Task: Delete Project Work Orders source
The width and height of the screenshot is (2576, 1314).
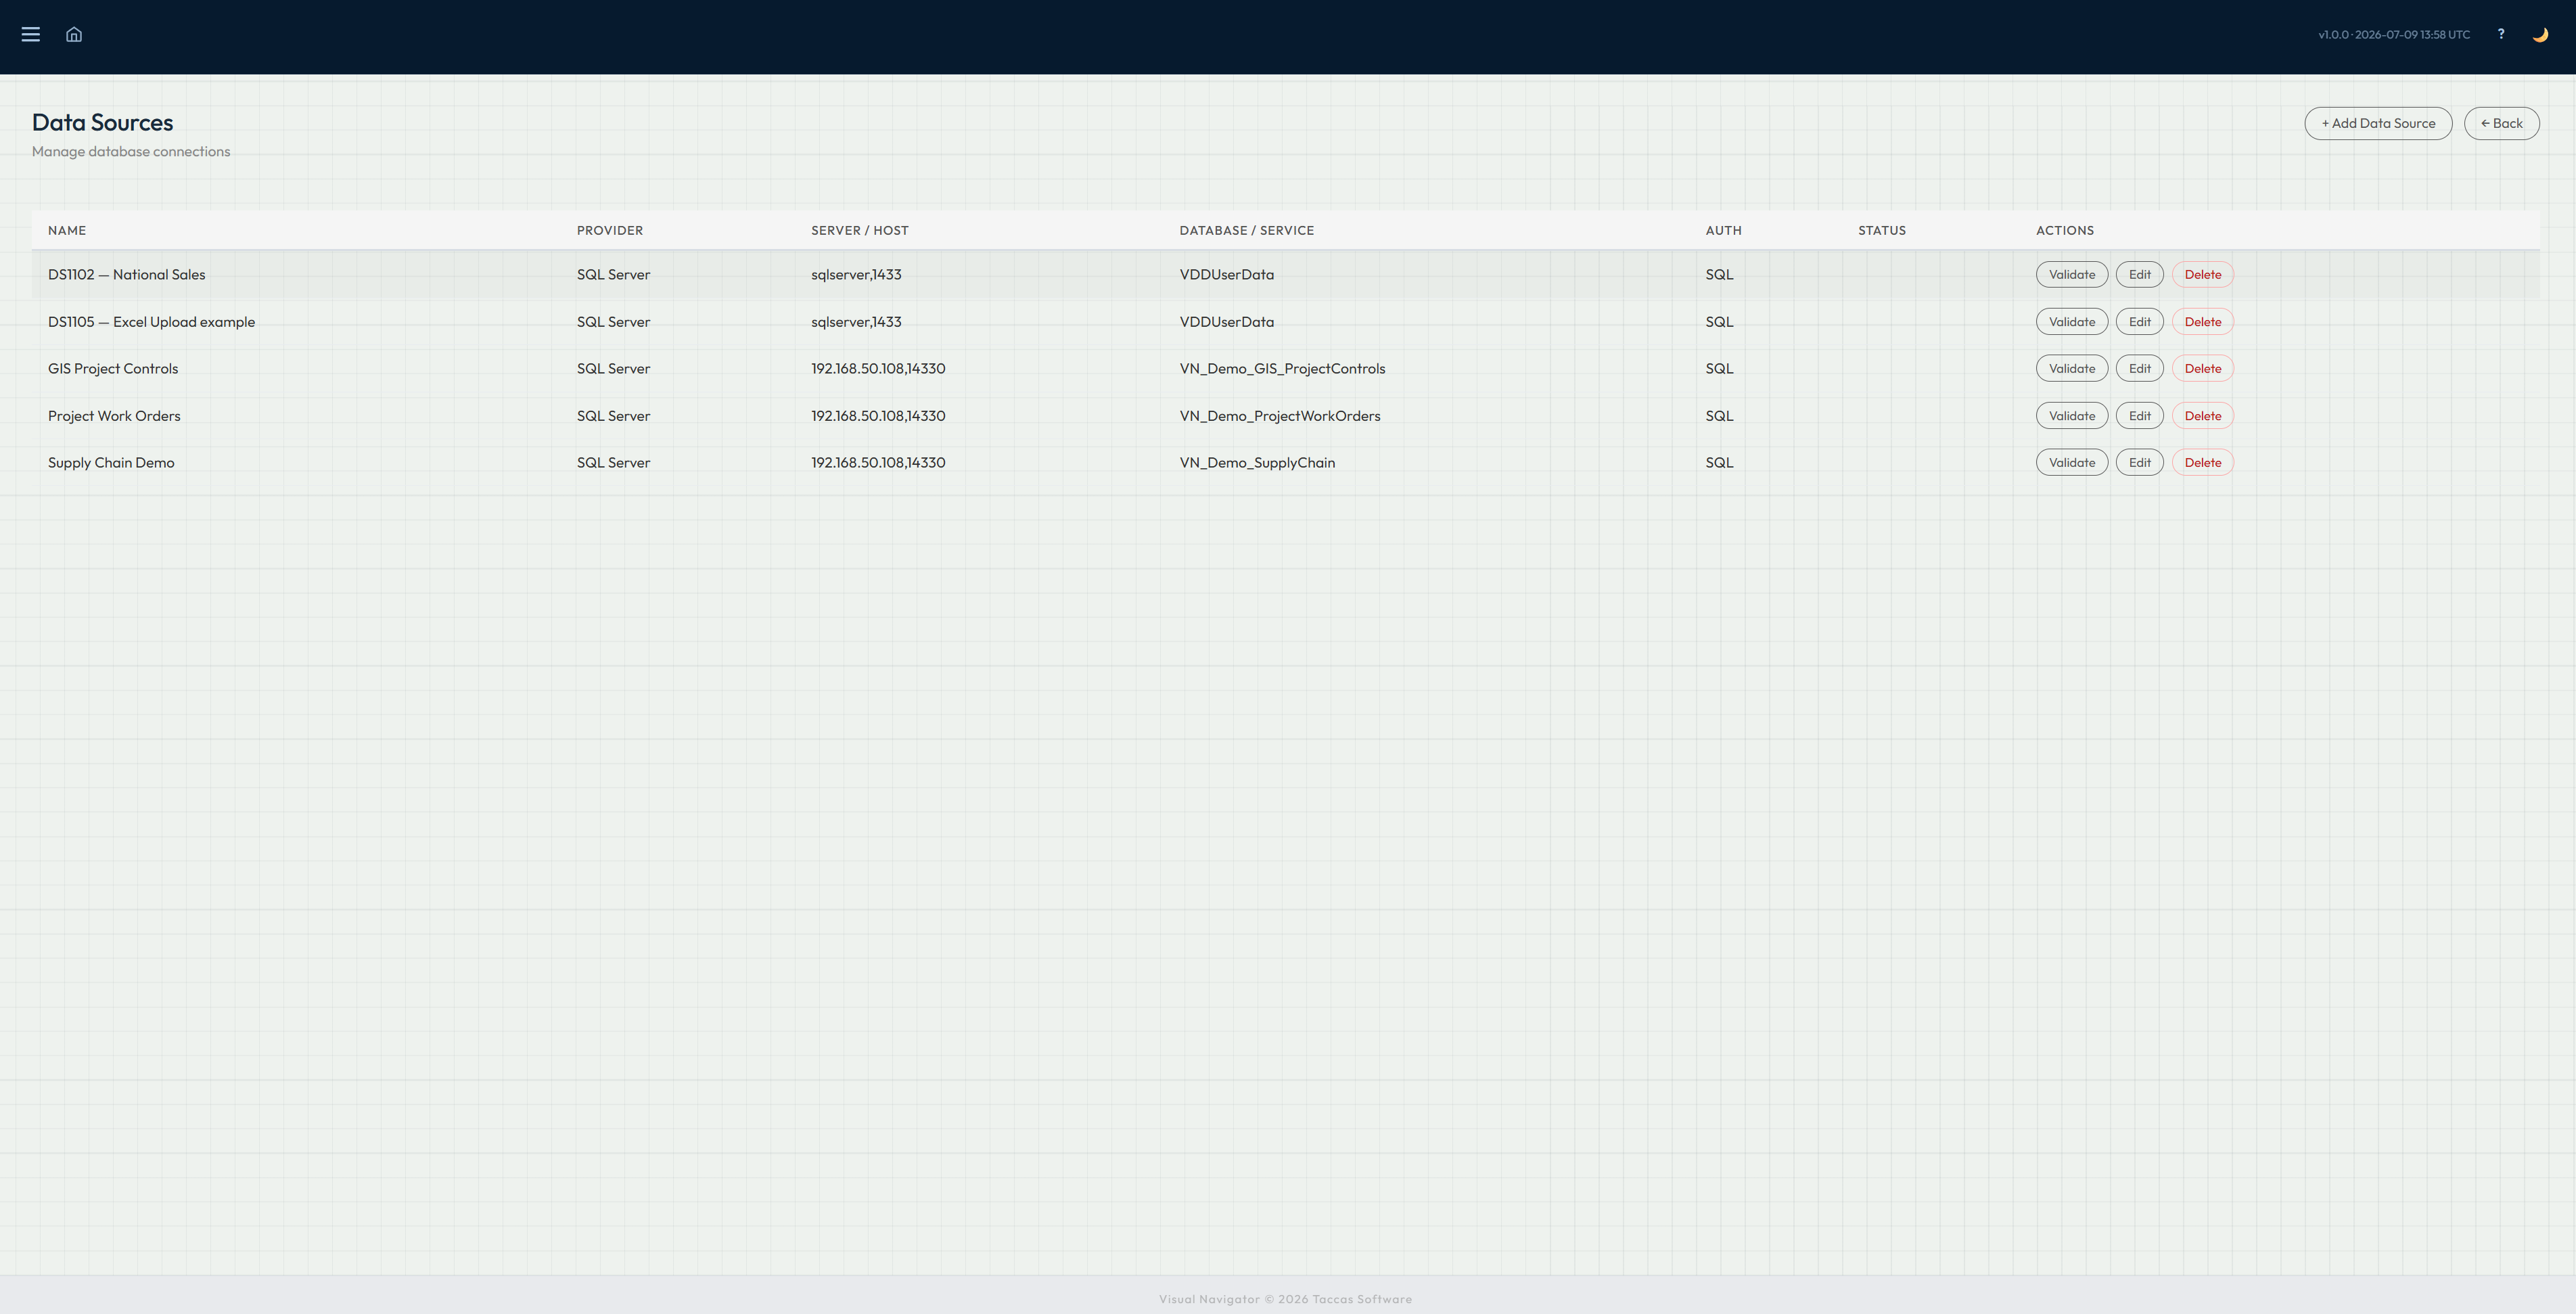Action: point(2203,415)
